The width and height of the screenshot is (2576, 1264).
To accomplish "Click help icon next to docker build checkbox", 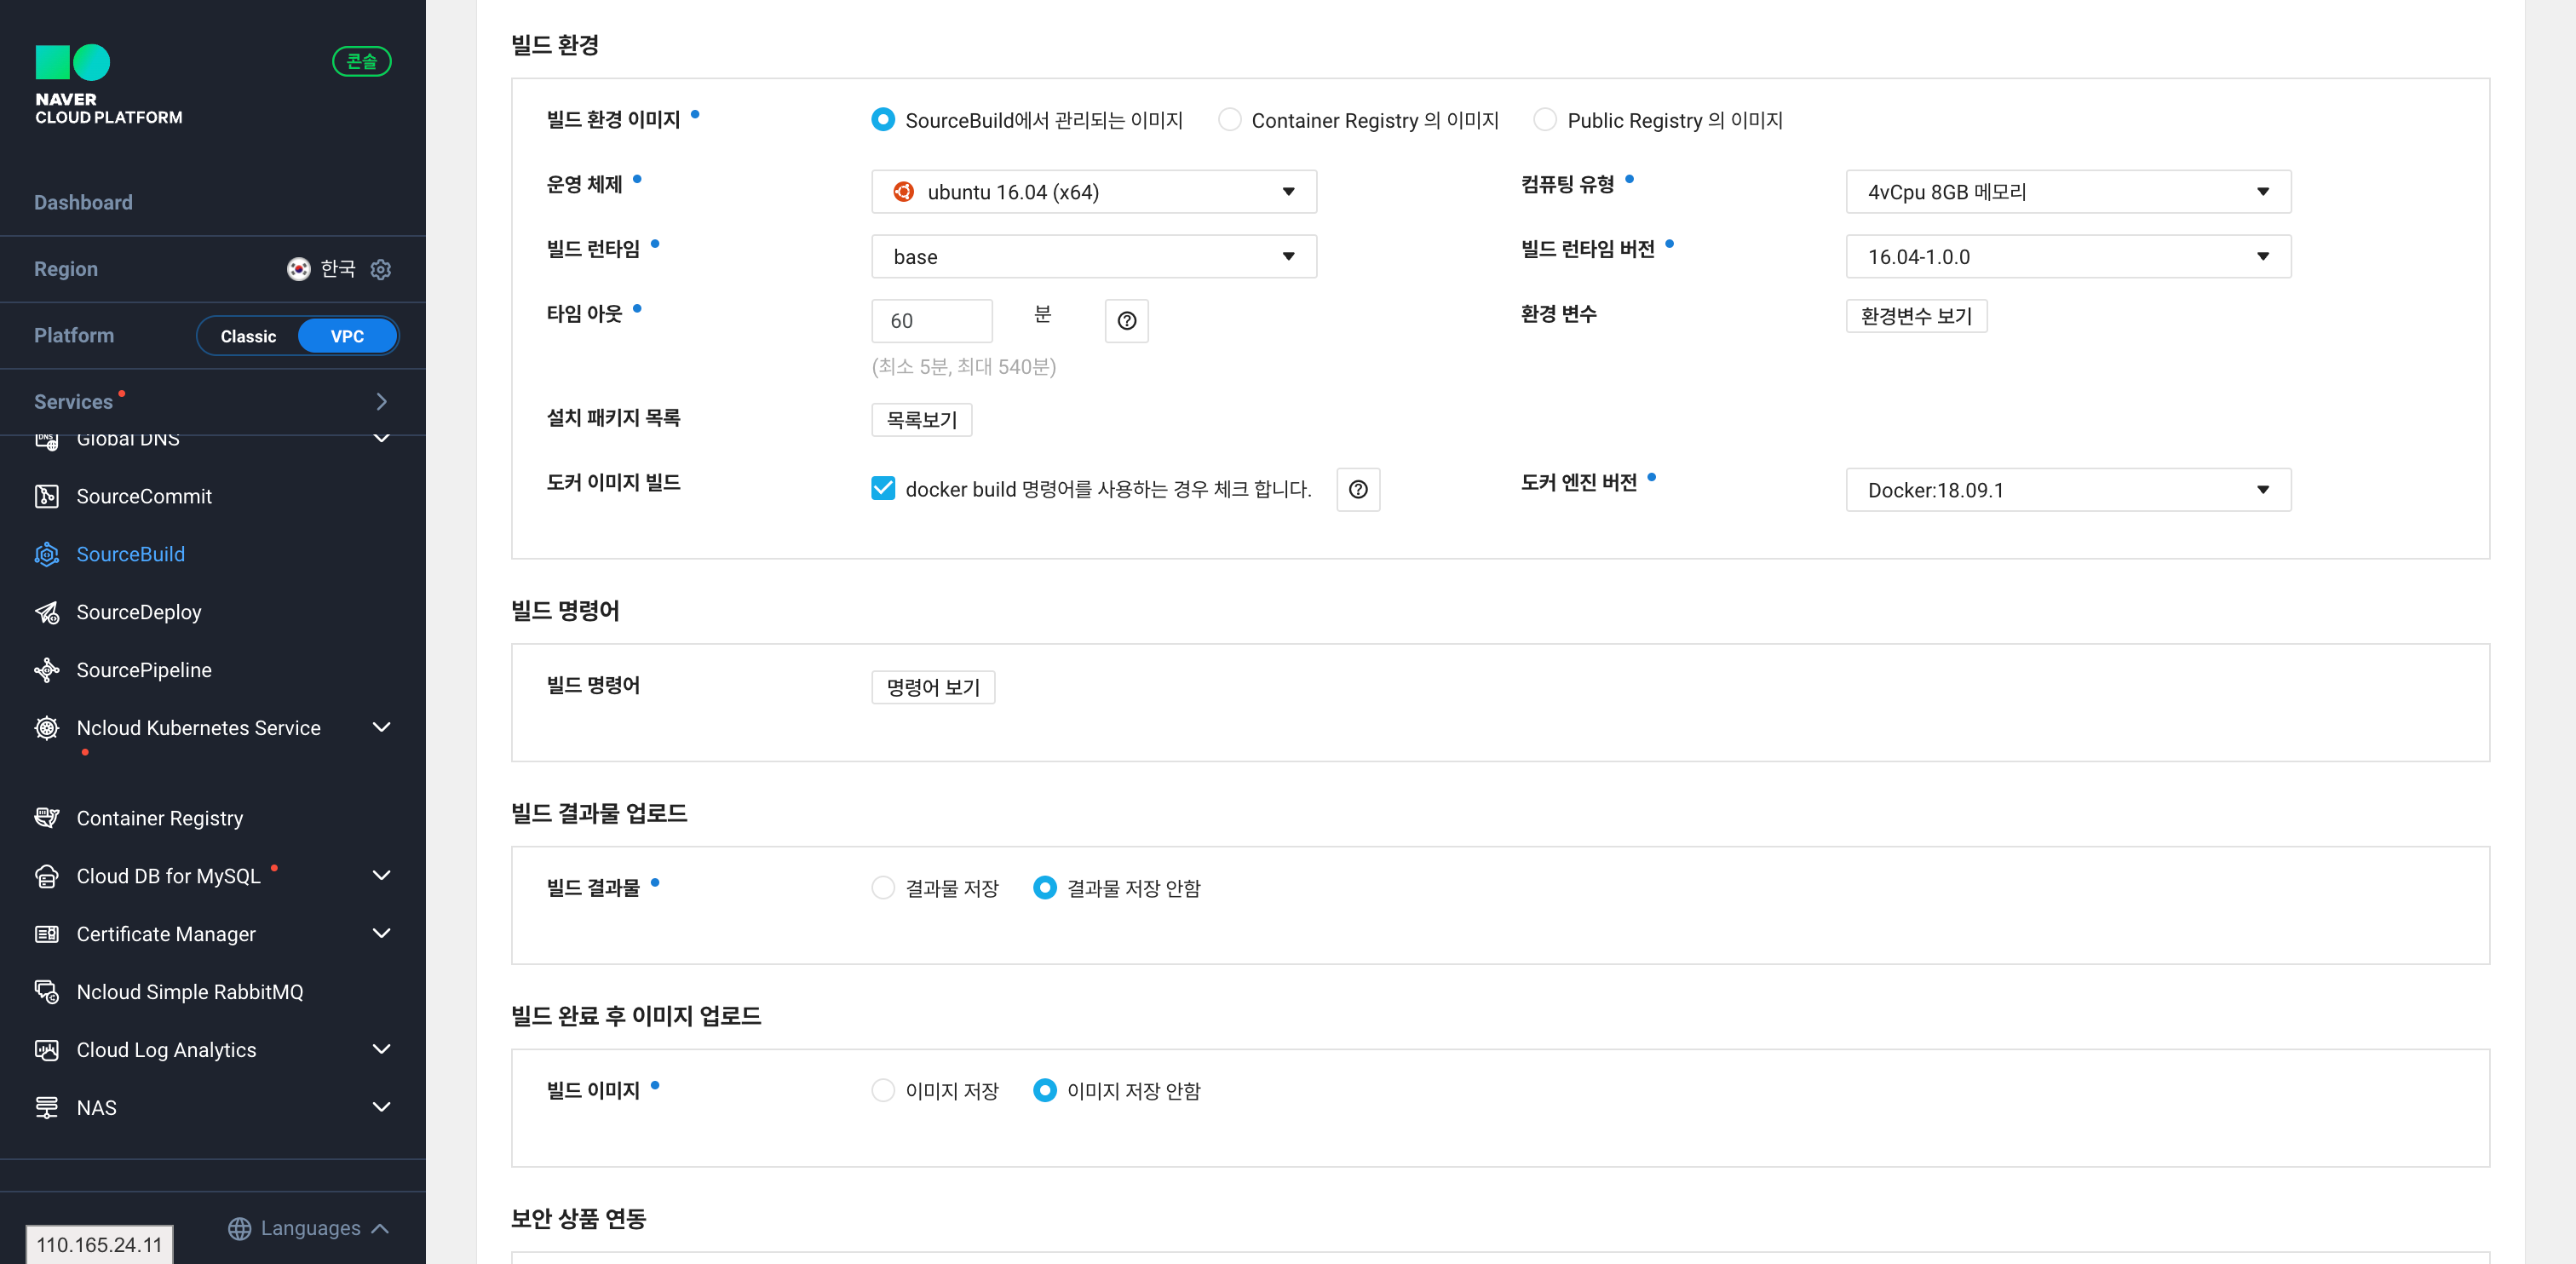I will click(x=1357, y=490).
